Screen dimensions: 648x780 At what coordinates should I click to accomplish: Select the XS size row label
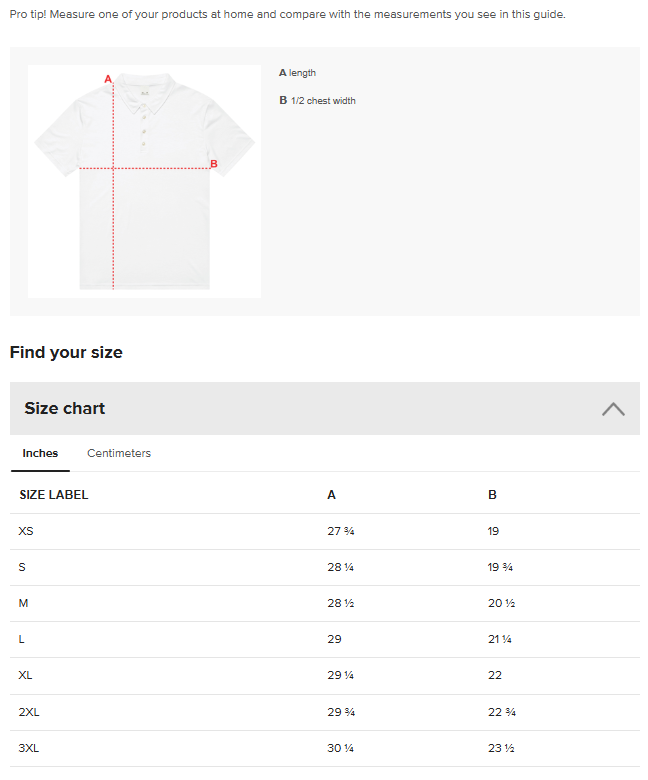(x=26, y=531)
